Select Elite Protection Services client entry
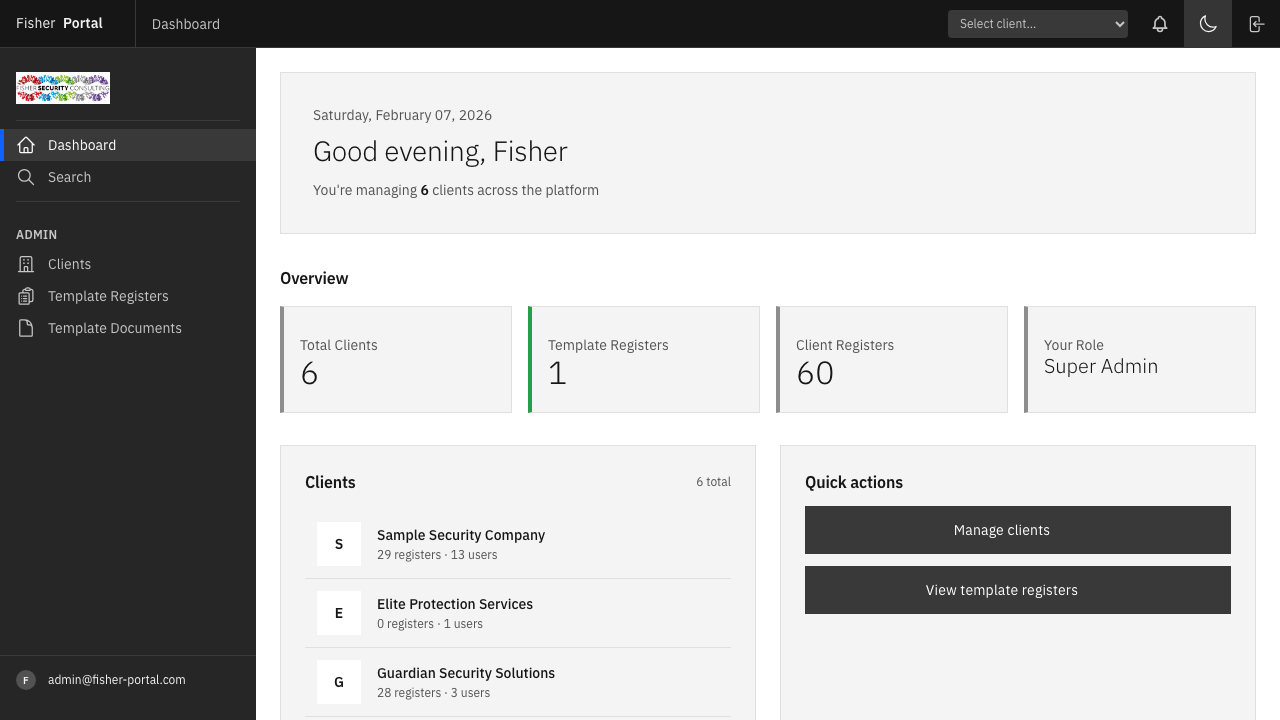The image size is (1280, 720). point(455,604)
